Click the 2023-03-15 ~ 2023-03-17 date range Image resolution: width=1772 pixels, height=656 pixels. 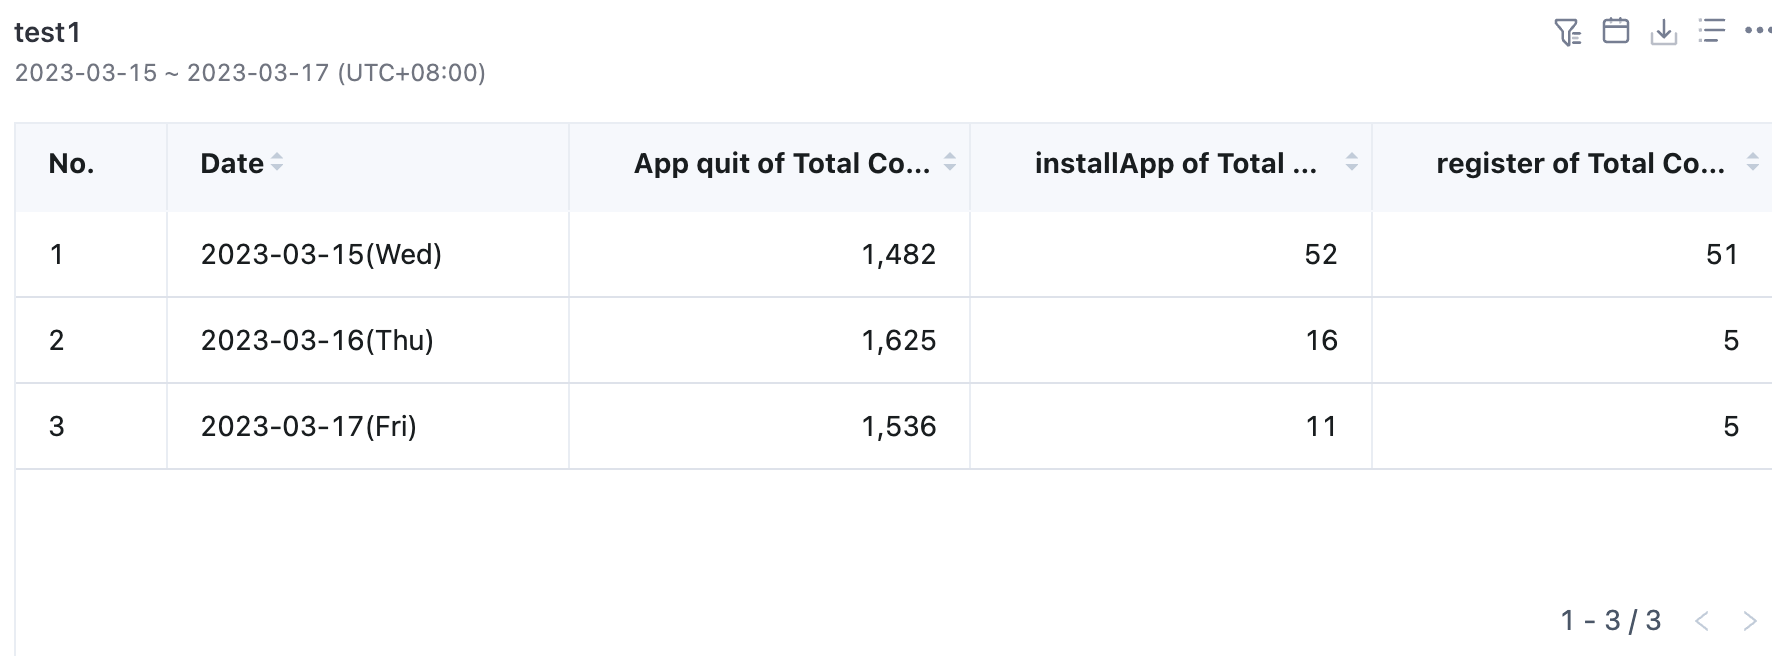250,73
